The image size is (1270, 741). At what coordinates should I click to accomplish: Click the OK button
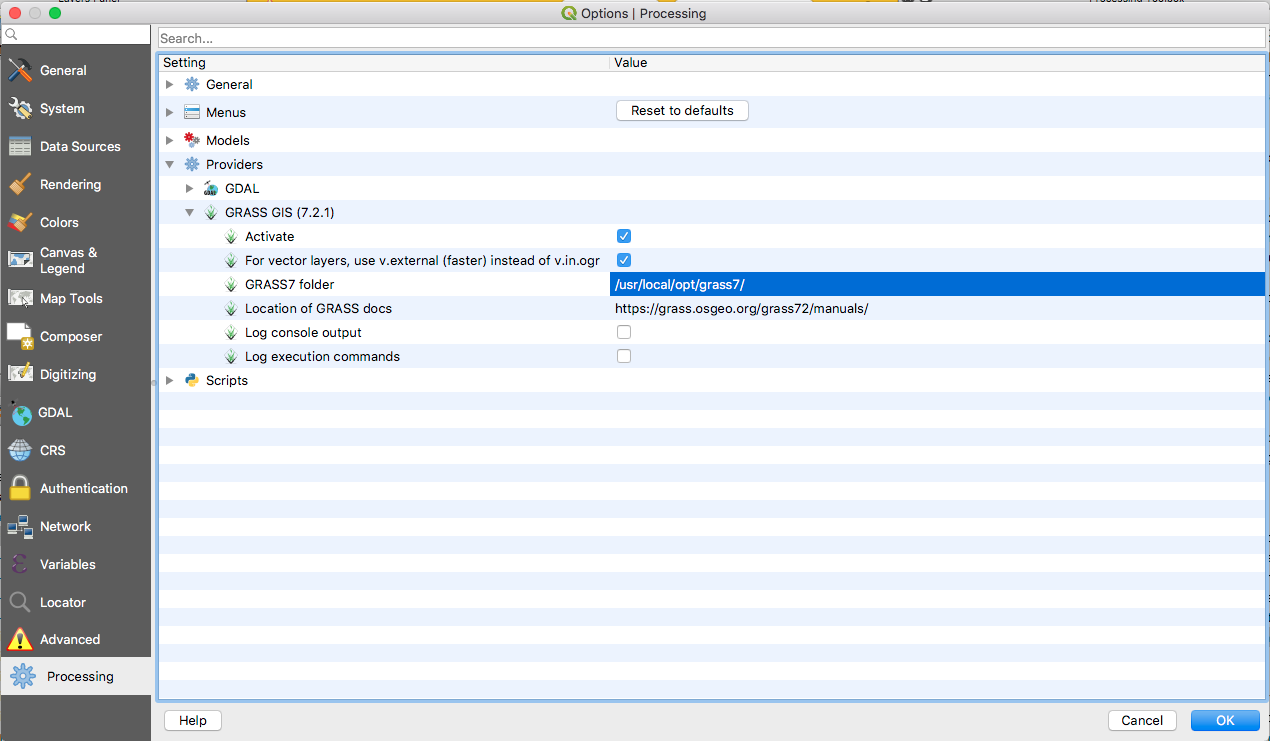click(1225, 721)
